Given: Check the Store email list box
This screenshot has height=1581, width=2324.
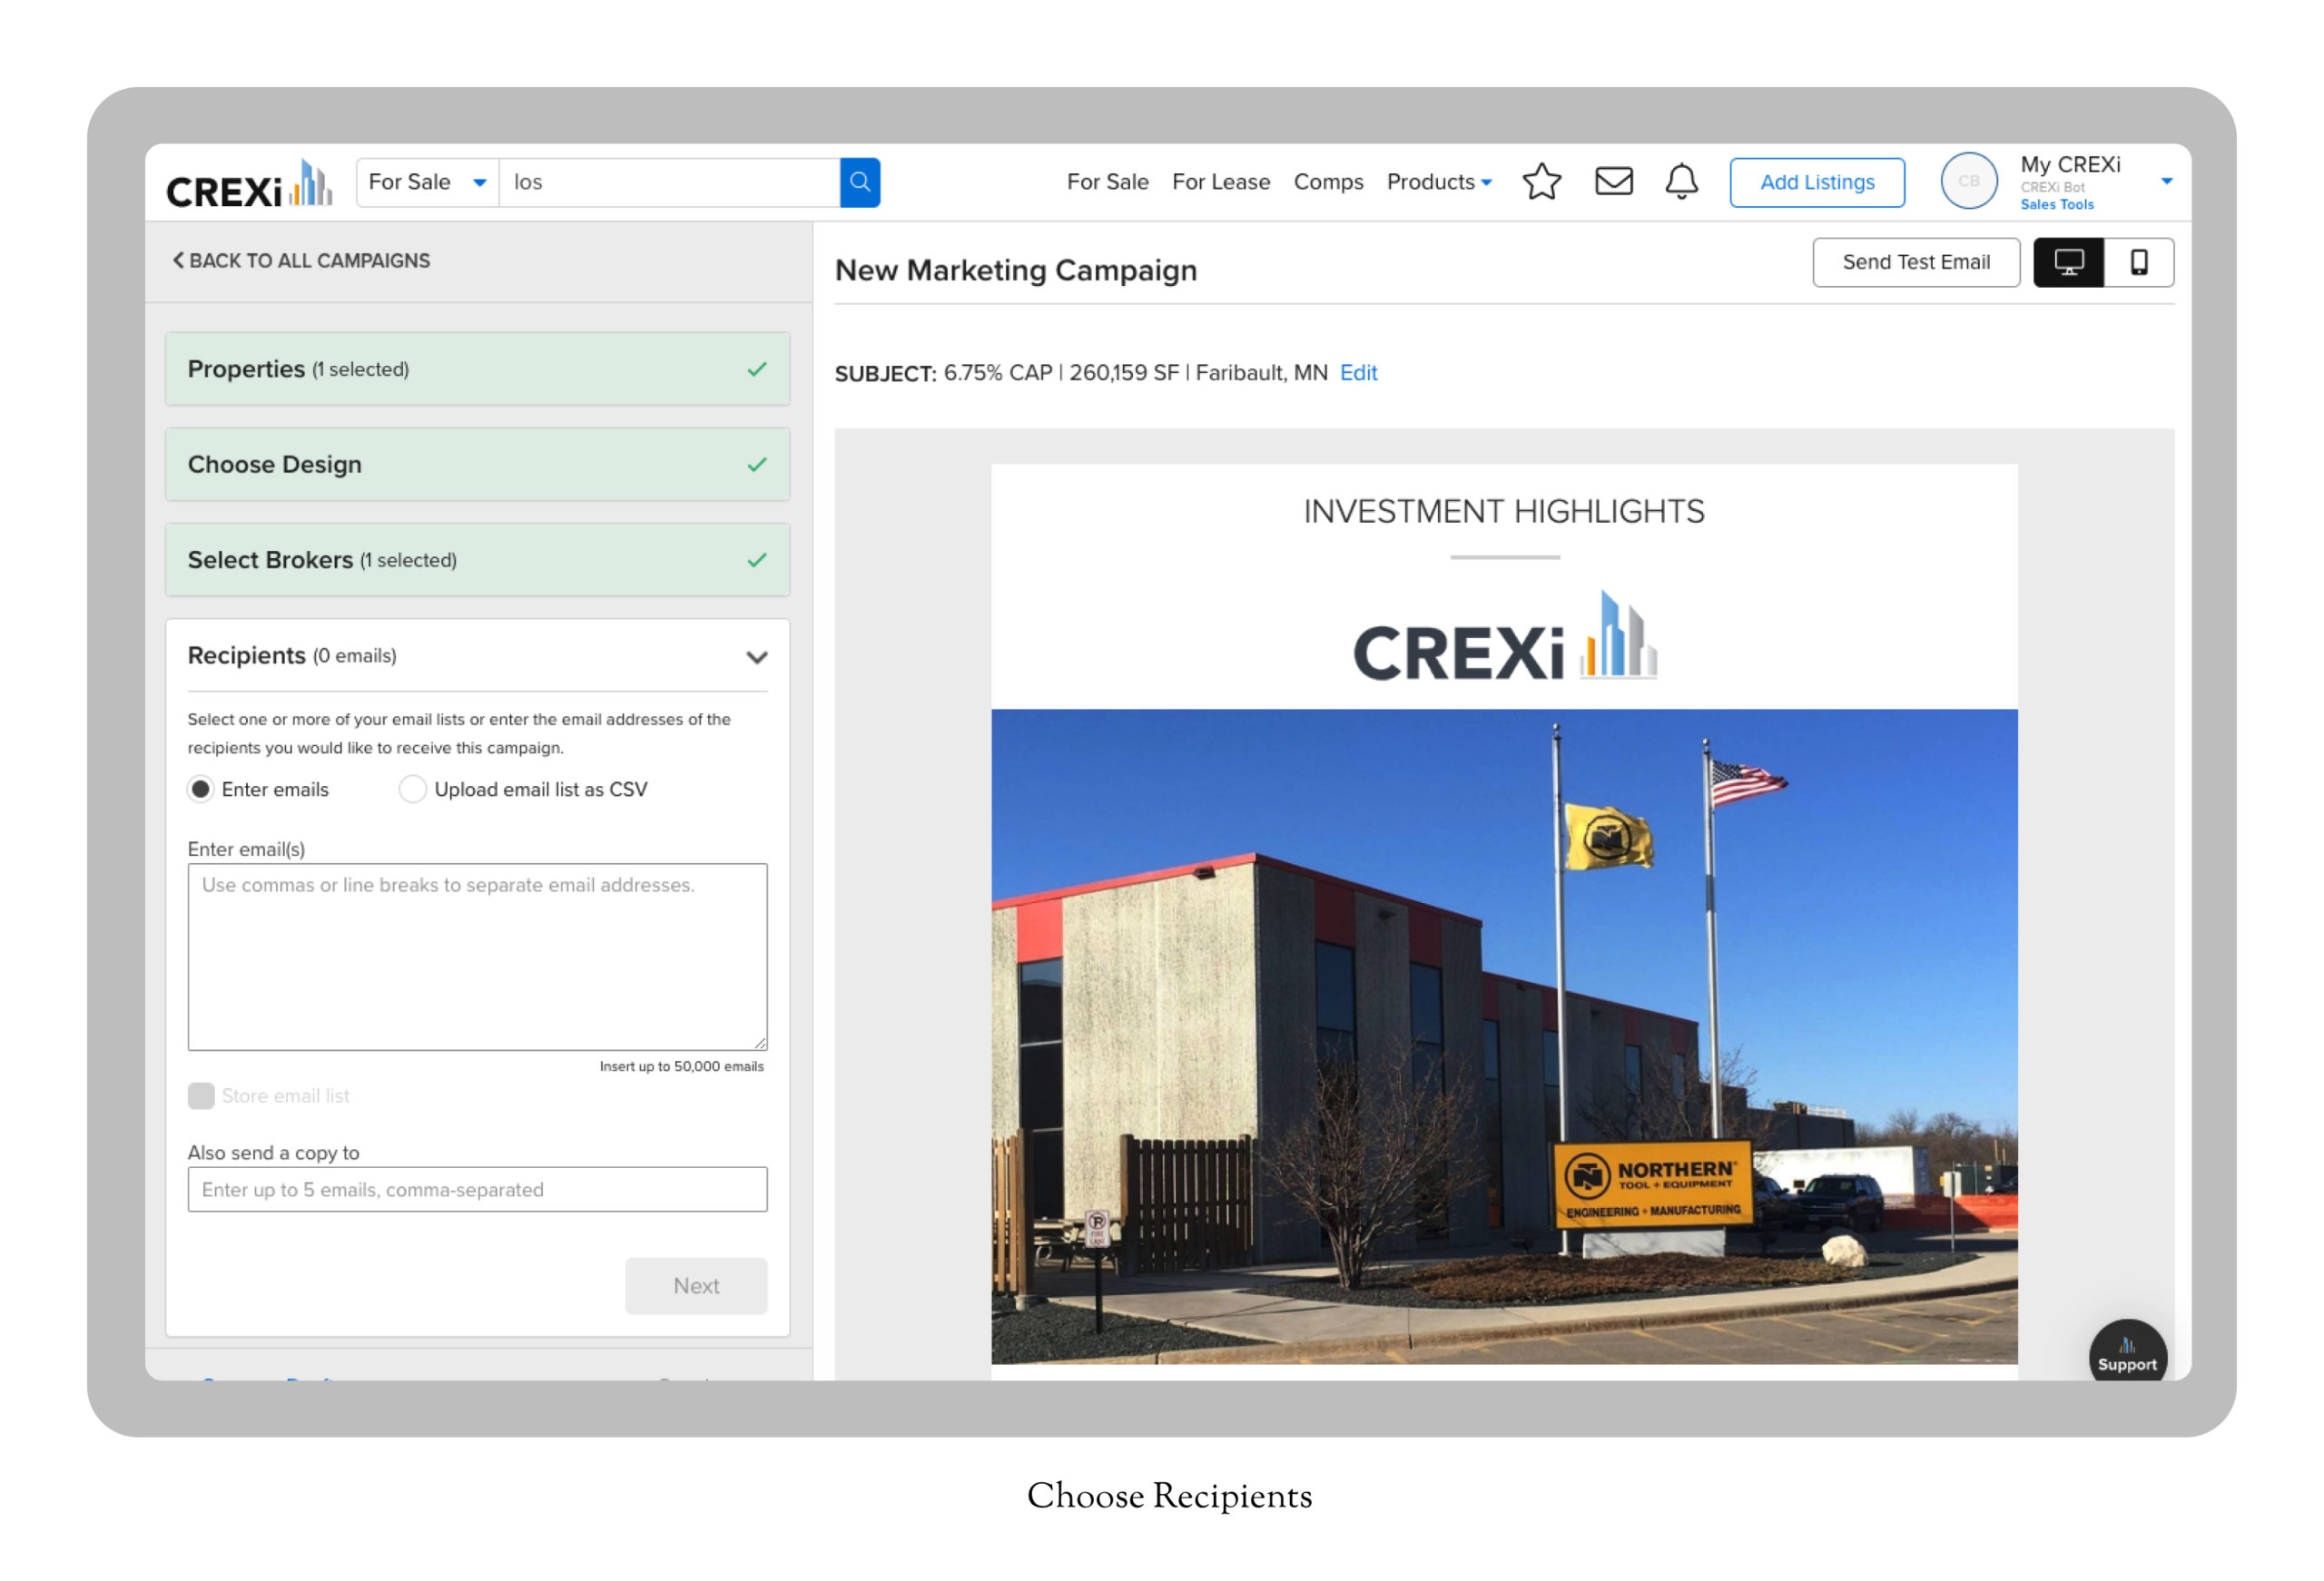Looking at the screenshot, I should tap(201, 1095).
